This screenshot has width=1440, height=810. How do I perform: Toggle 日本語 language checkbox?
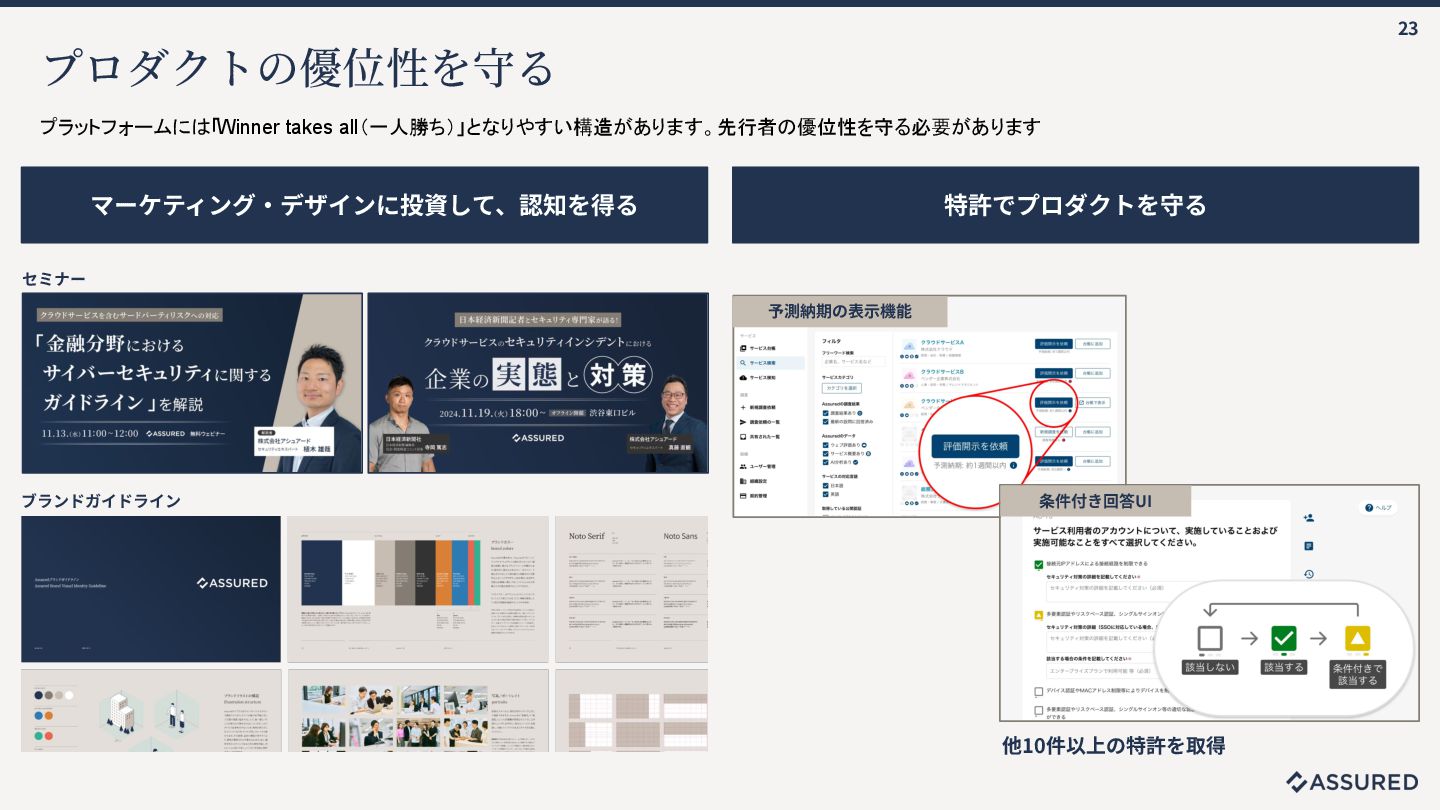(826, 485)
